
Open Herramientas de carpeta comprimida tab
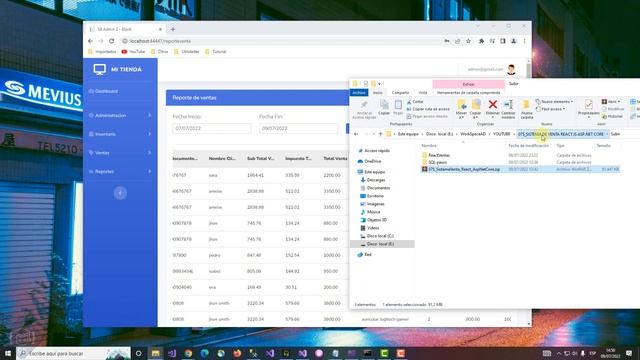point(468,93)
